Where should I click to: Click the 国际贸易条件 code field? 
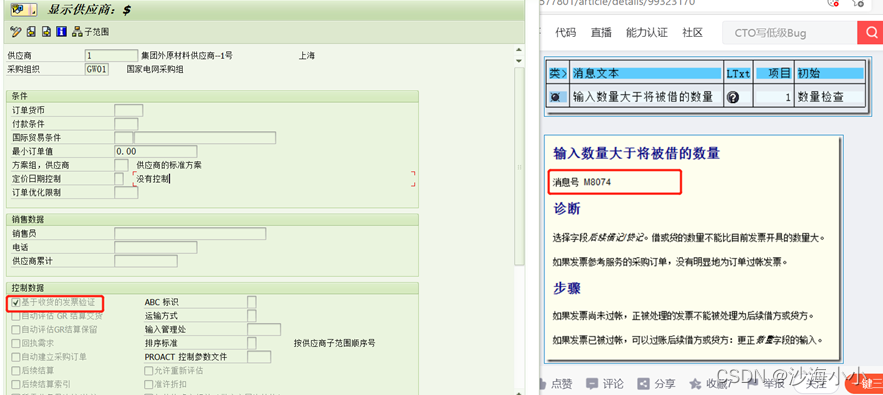(123, 137)
